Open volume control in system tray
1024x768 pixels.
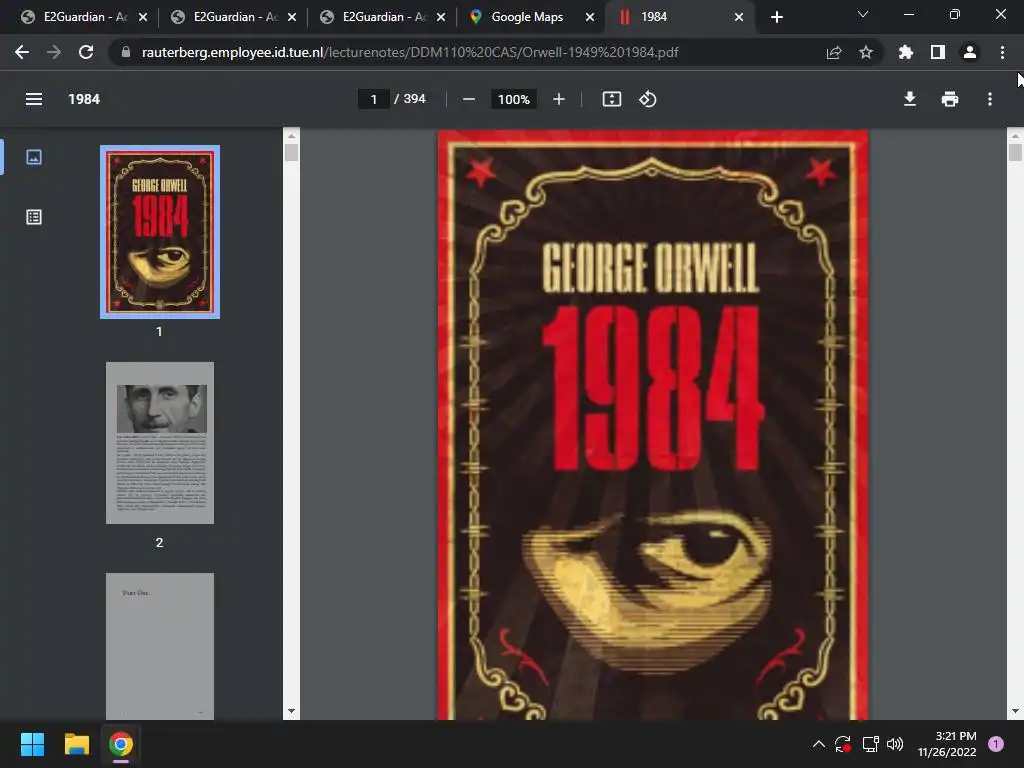pos(895,744)
